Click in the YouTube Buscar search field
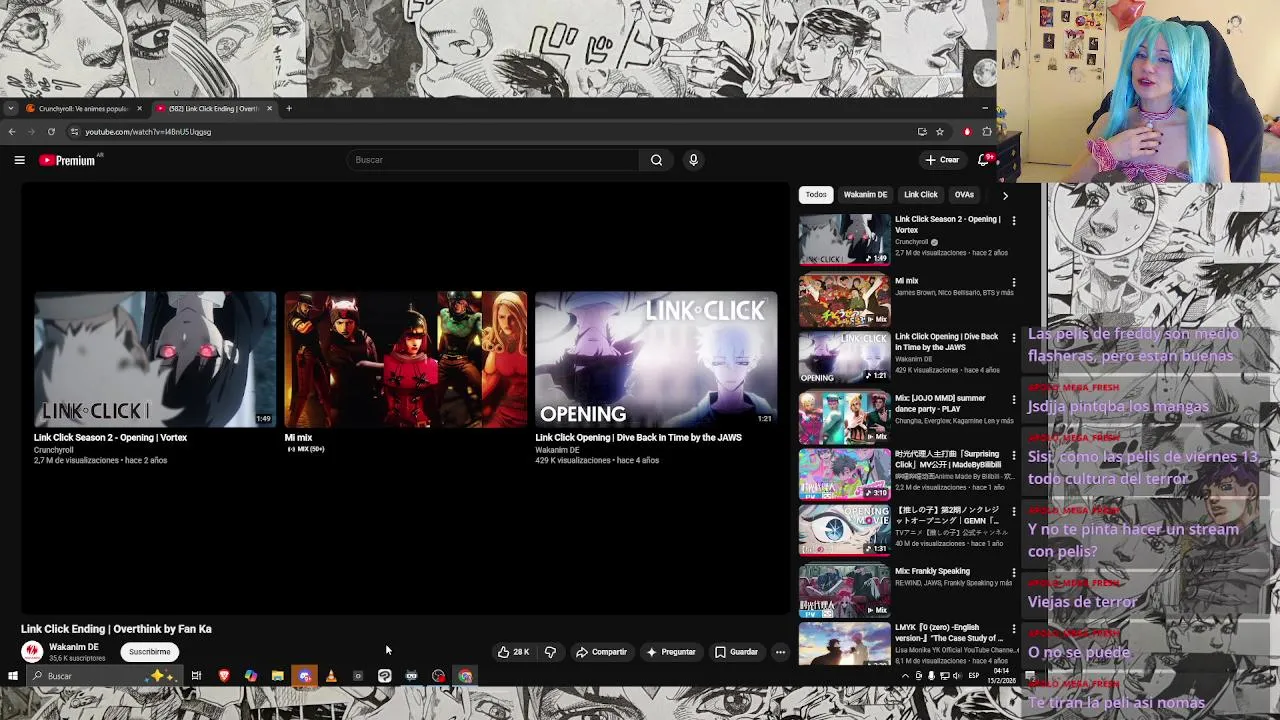This screenshot has width=1280, height=720. click(493, 160)
